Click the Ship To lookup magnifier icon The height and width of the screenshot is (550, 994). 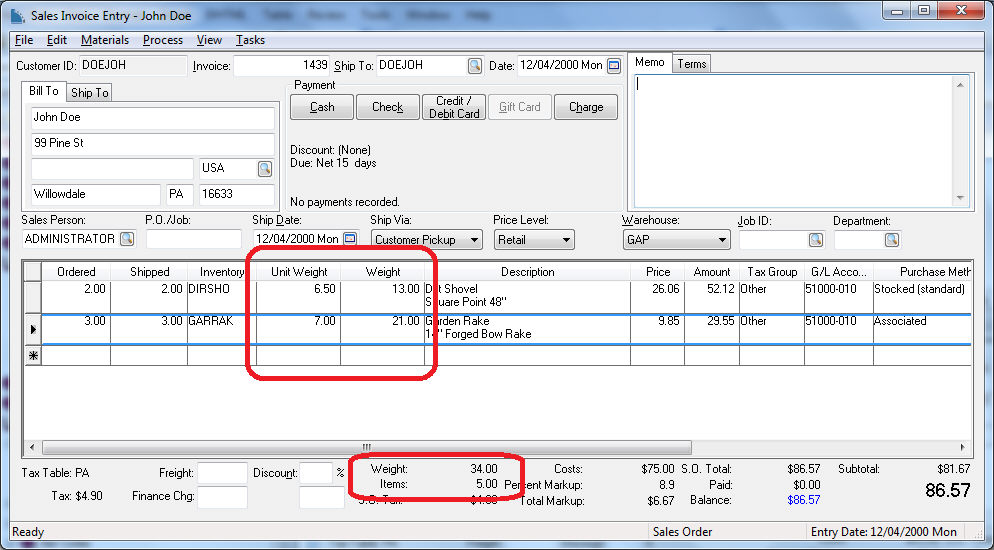tap(474, 66)
